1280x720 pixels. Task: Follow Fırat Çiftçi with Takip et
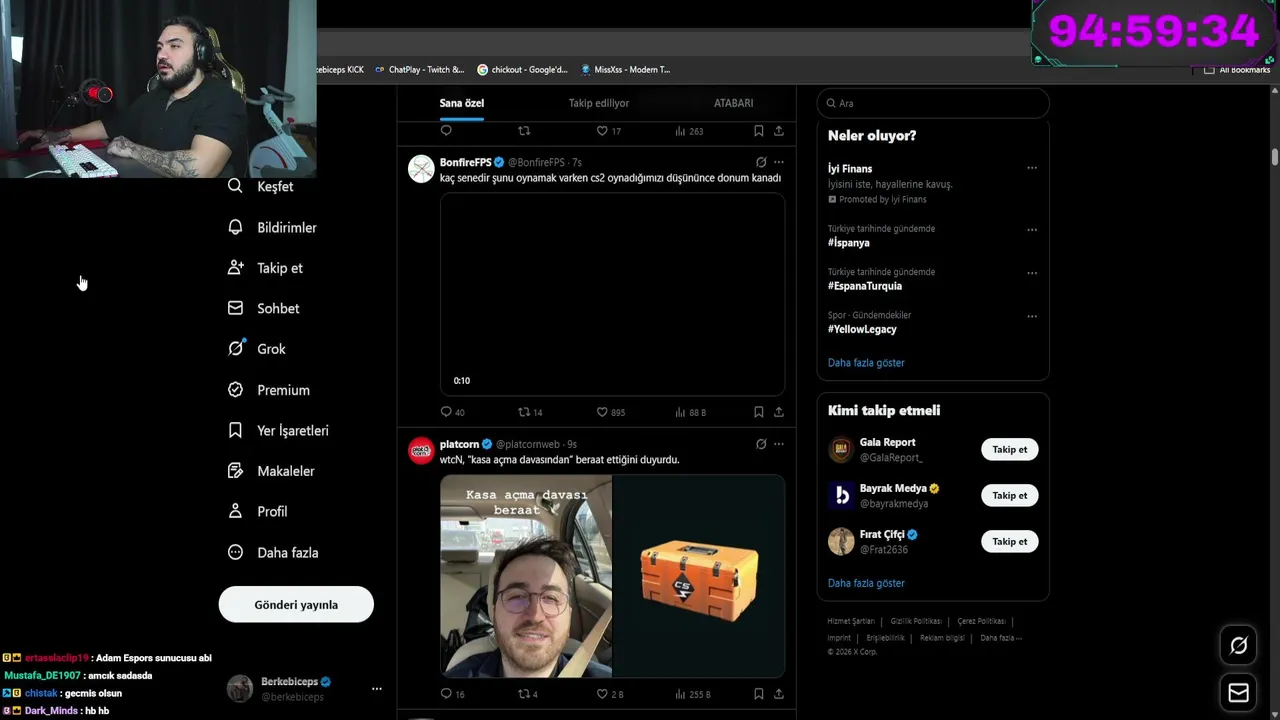(1010, 541)
